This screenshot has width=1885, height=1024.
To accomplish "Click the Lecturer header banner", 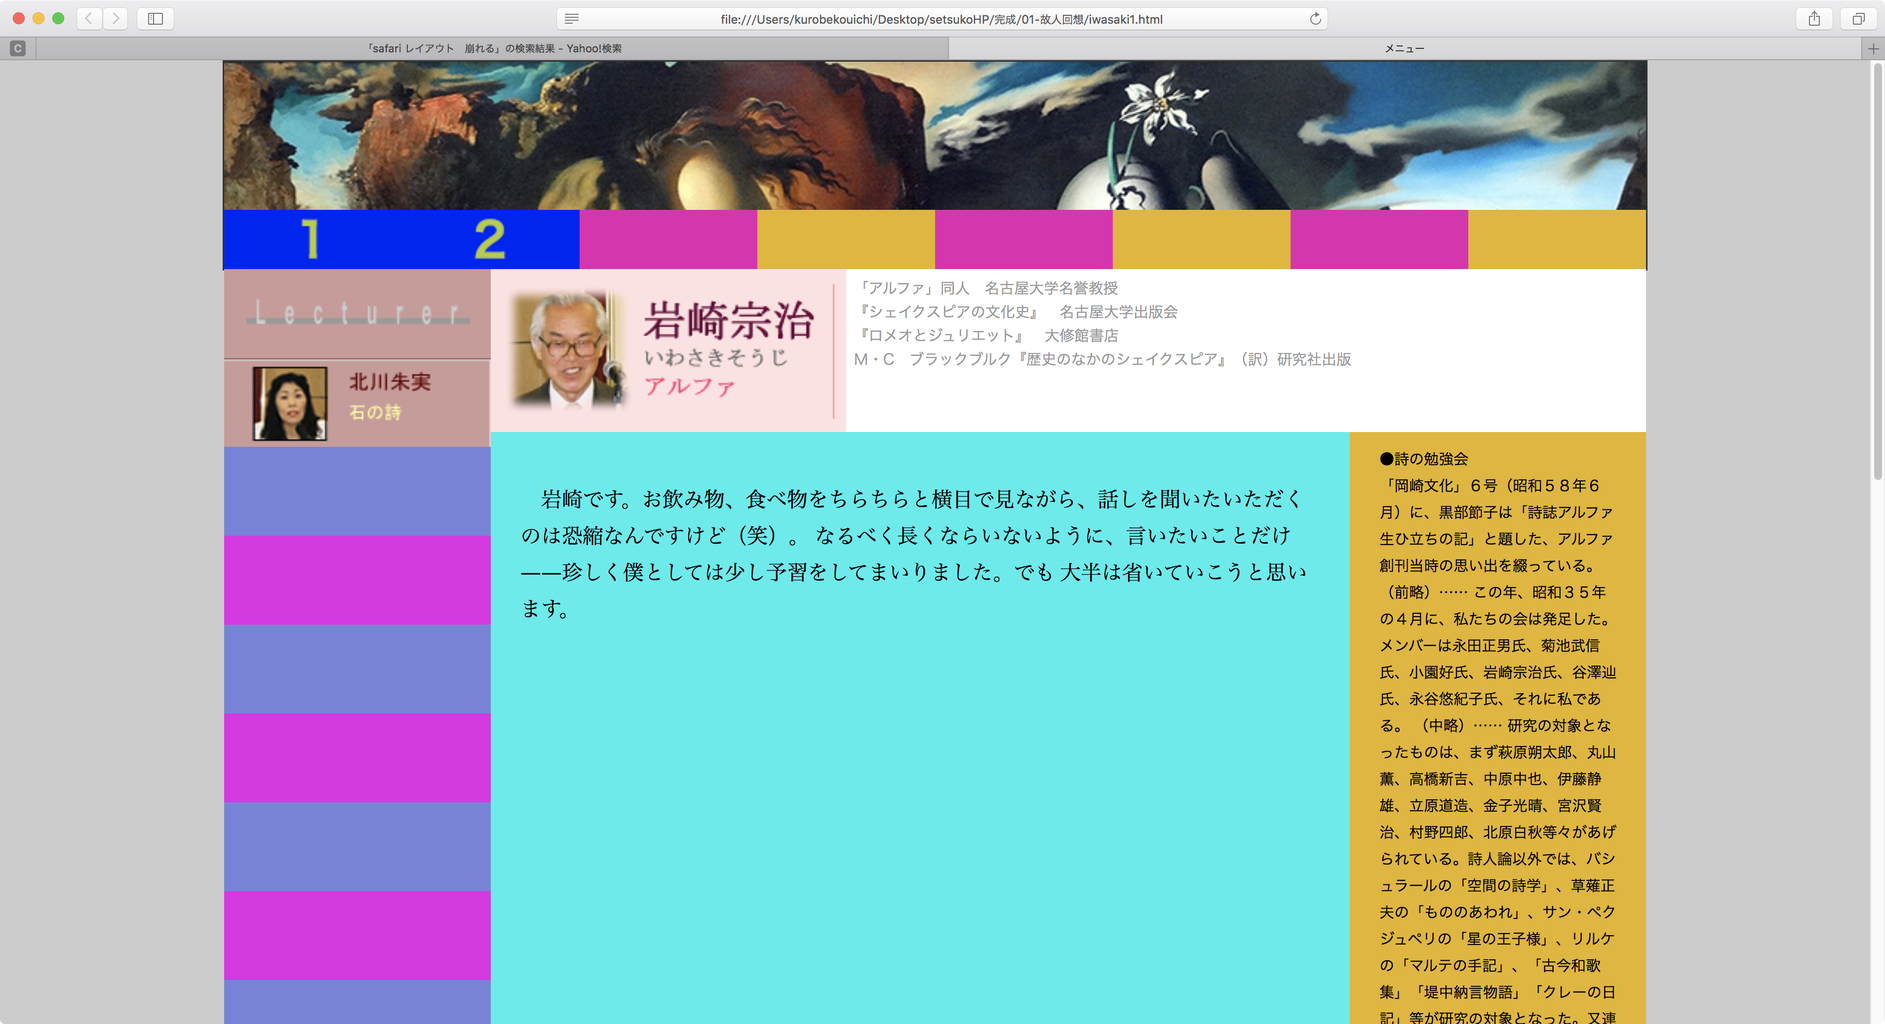I will pos(356,313).
